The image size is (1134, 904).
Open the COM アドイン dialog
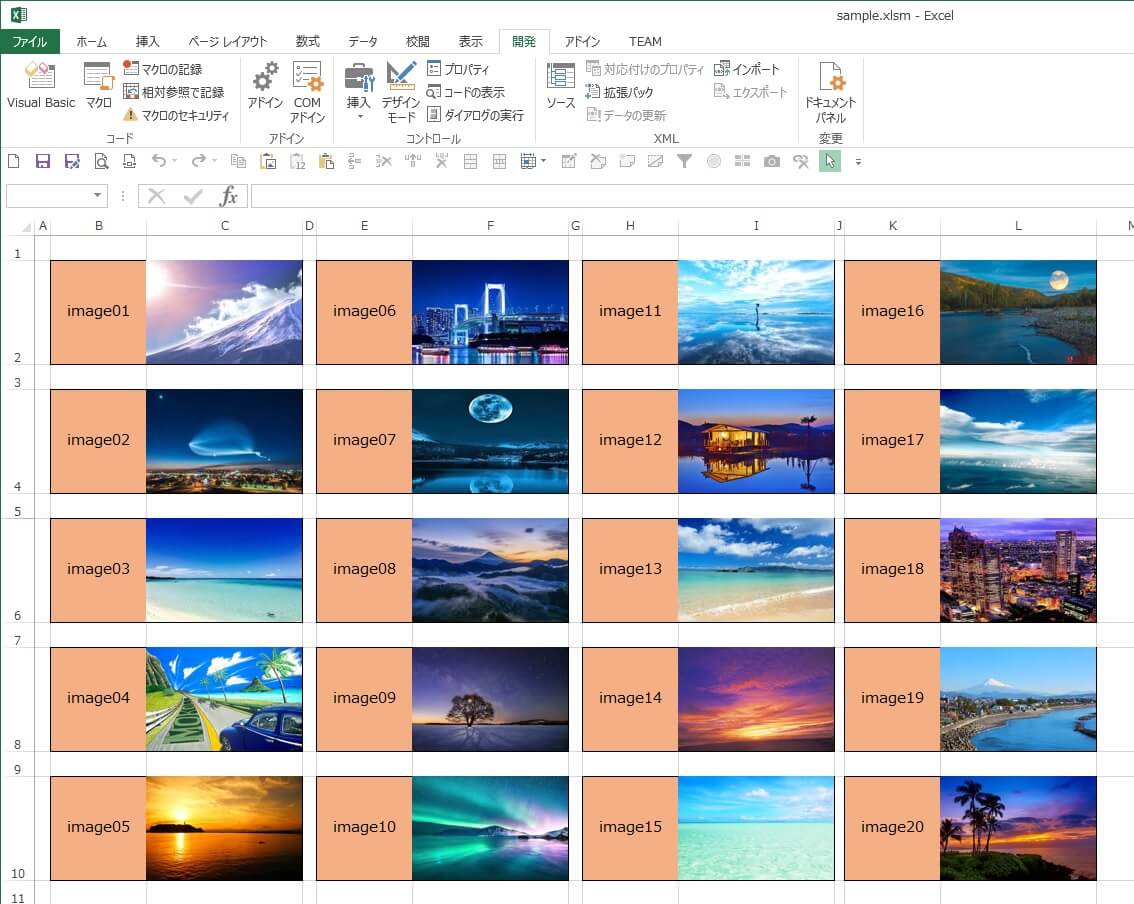click(x=307, y=92)
